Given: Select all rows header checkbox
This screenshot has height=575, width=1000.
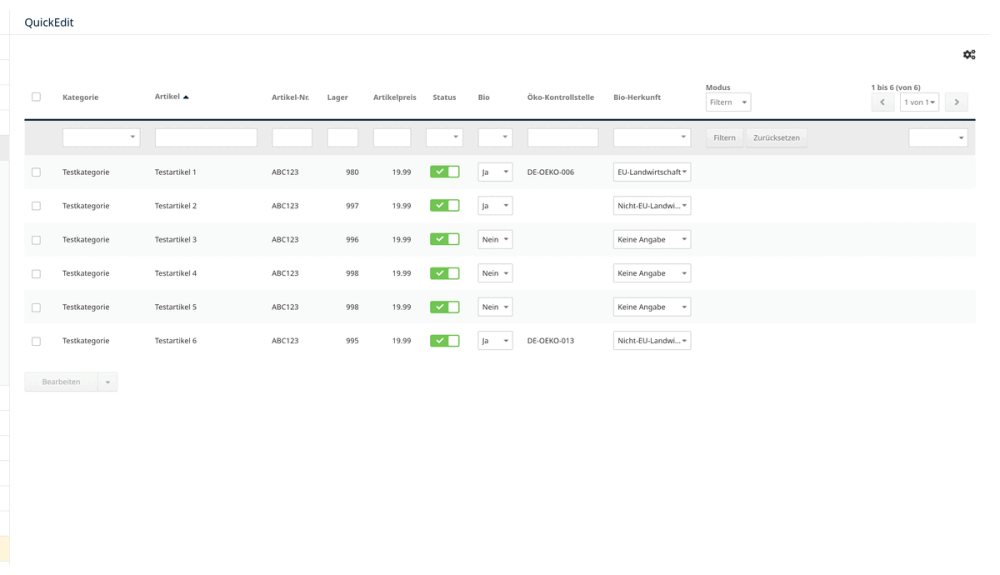Looking at the screenshot, I should point(36,97).
